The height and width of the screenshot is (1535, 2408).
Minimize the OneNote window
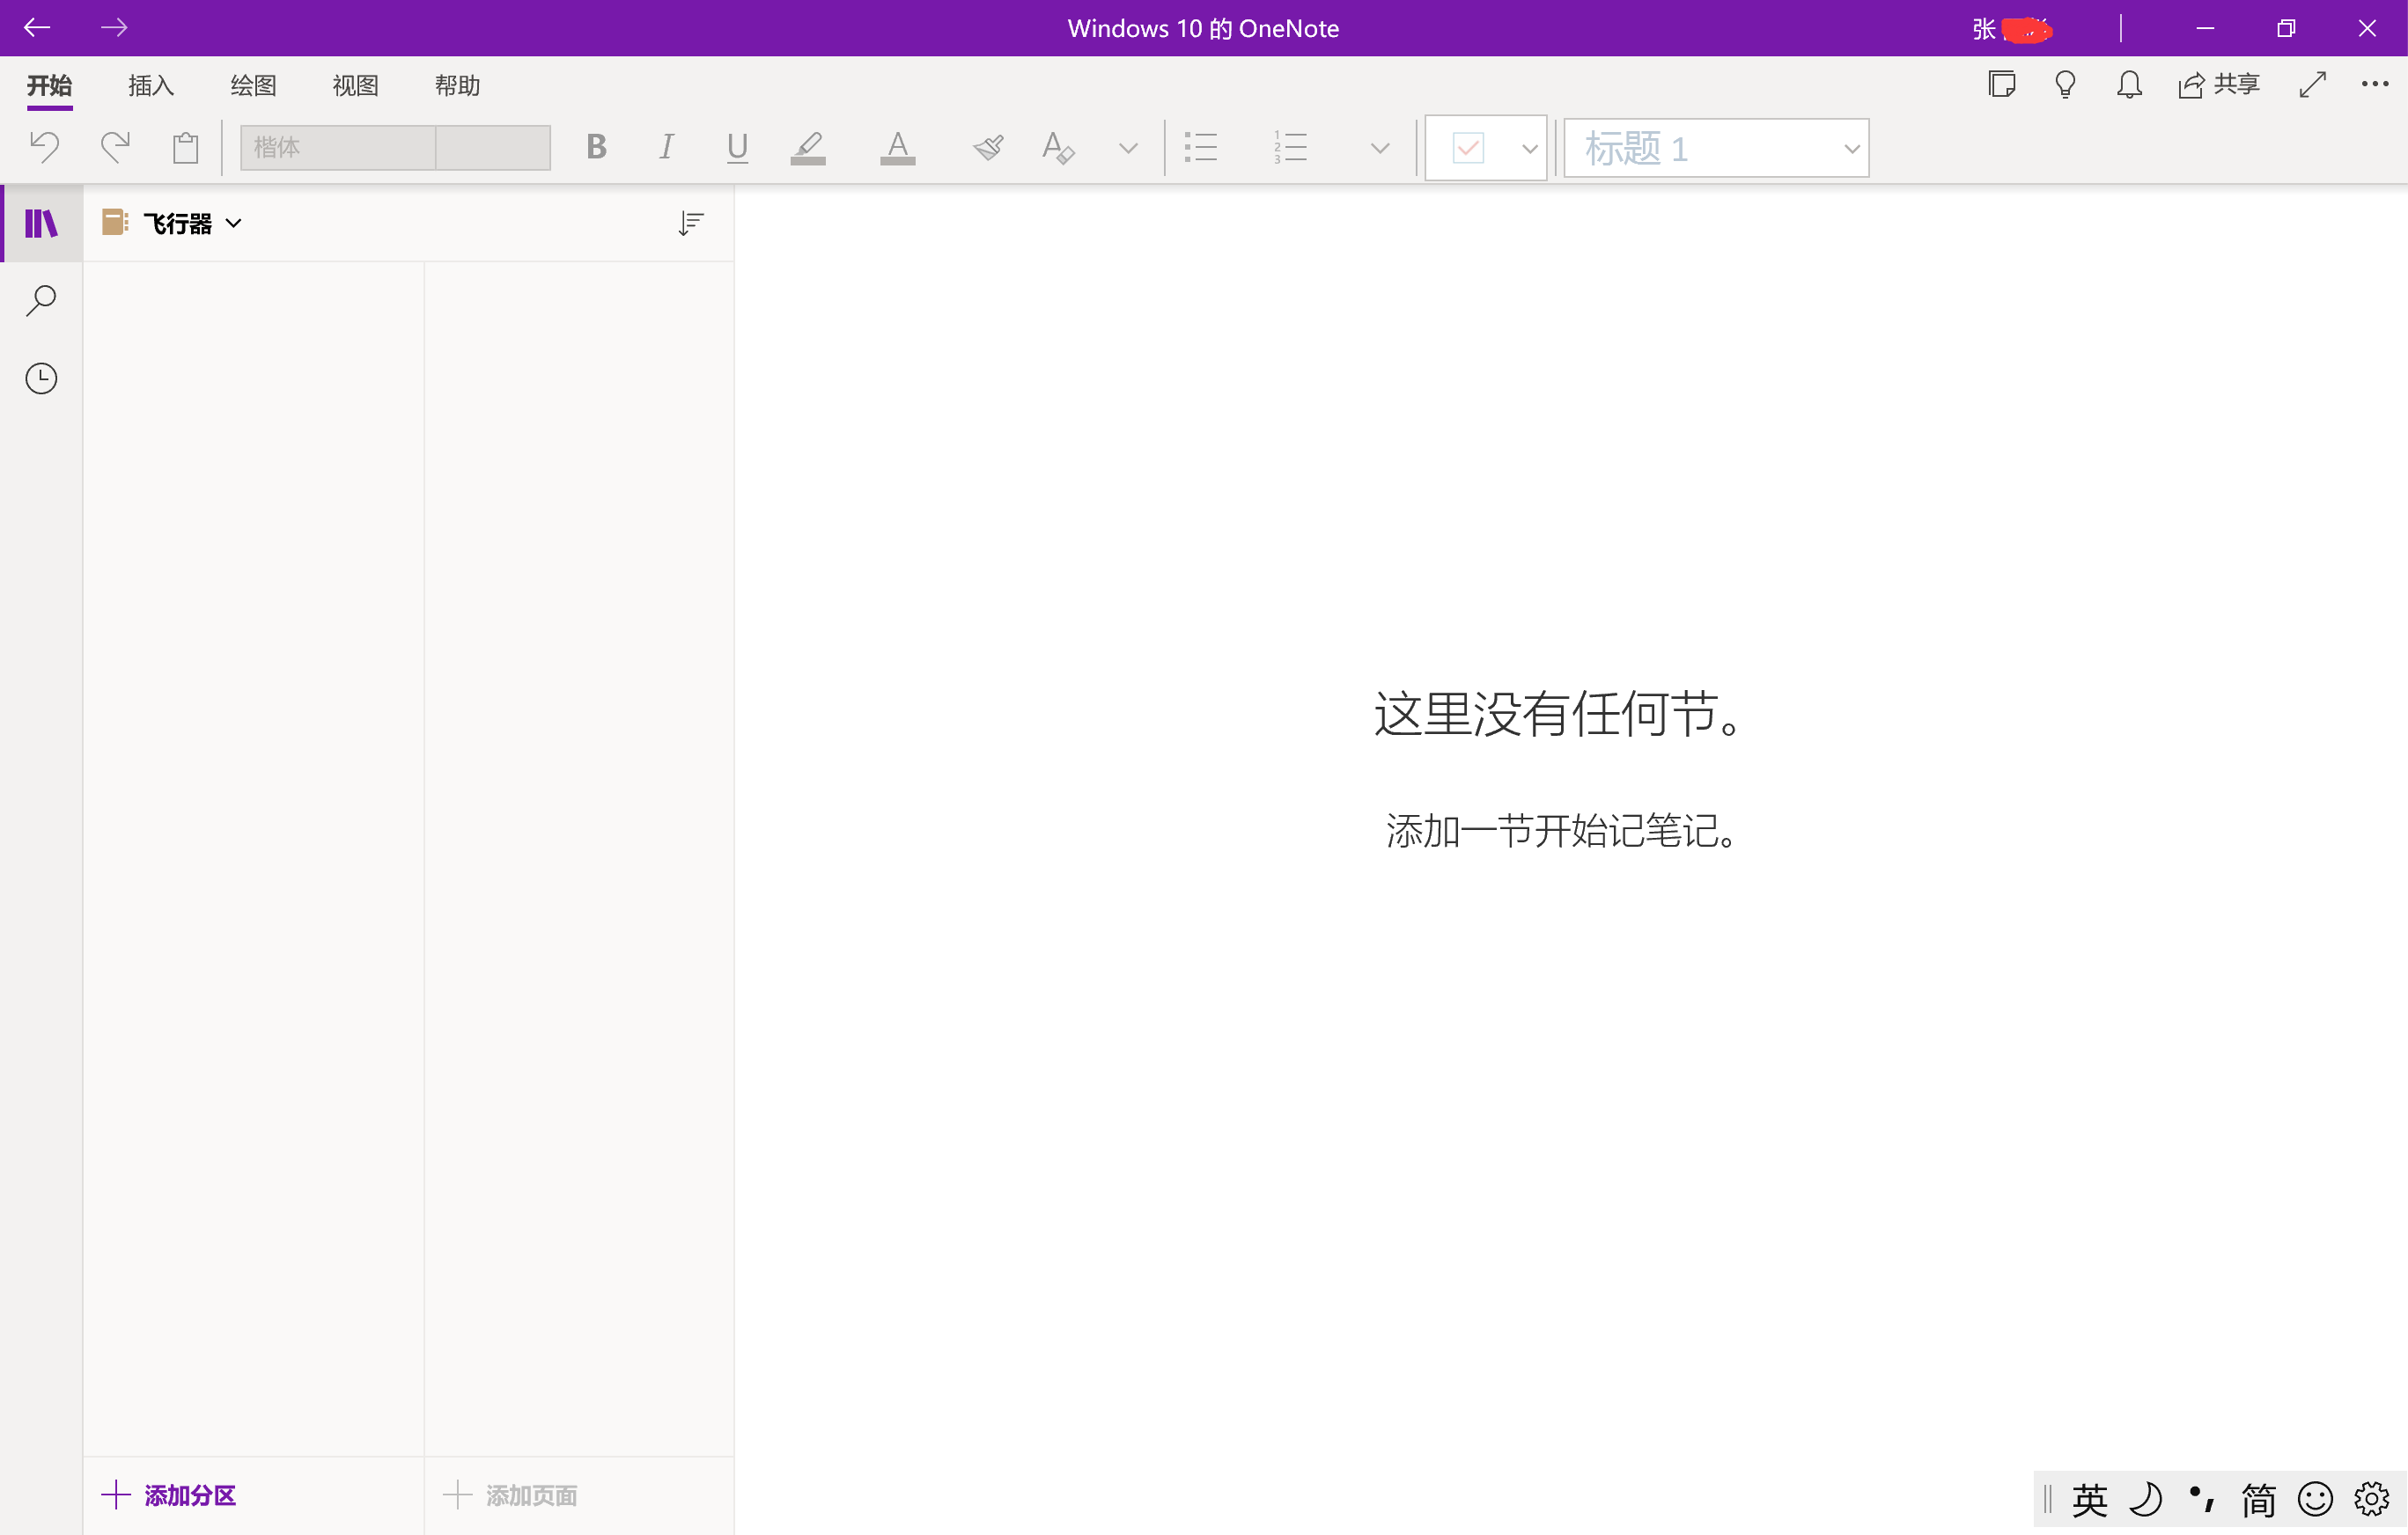2205,29
